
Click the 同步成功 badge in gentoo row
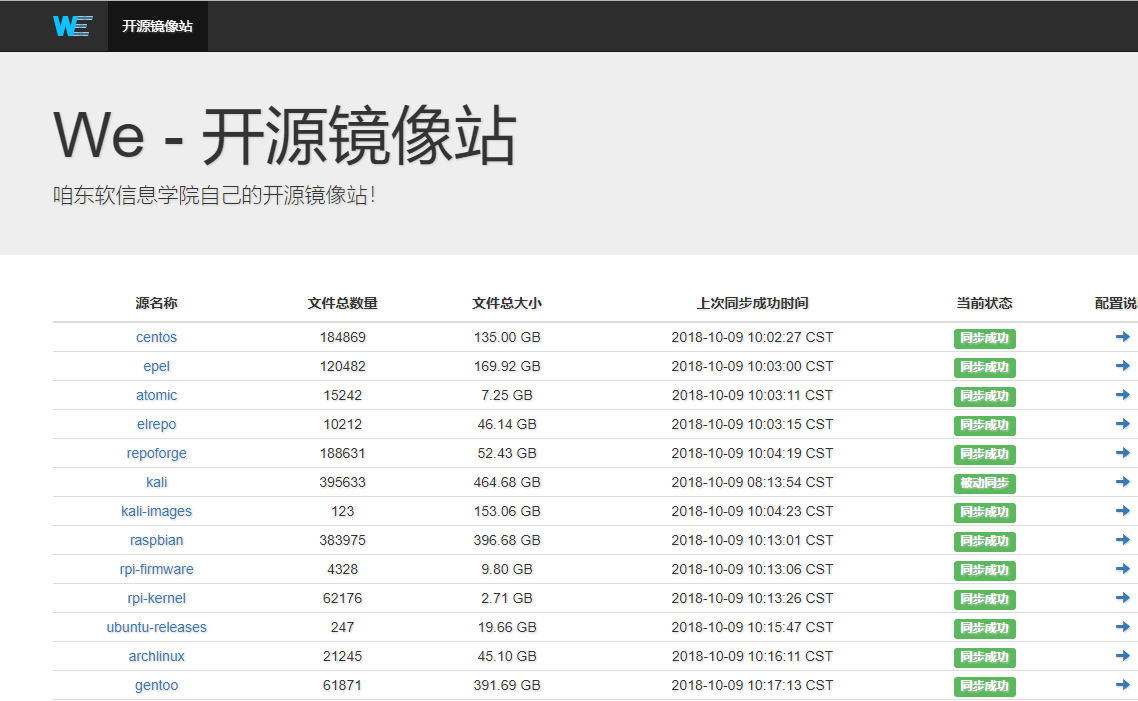click(984, 686)
